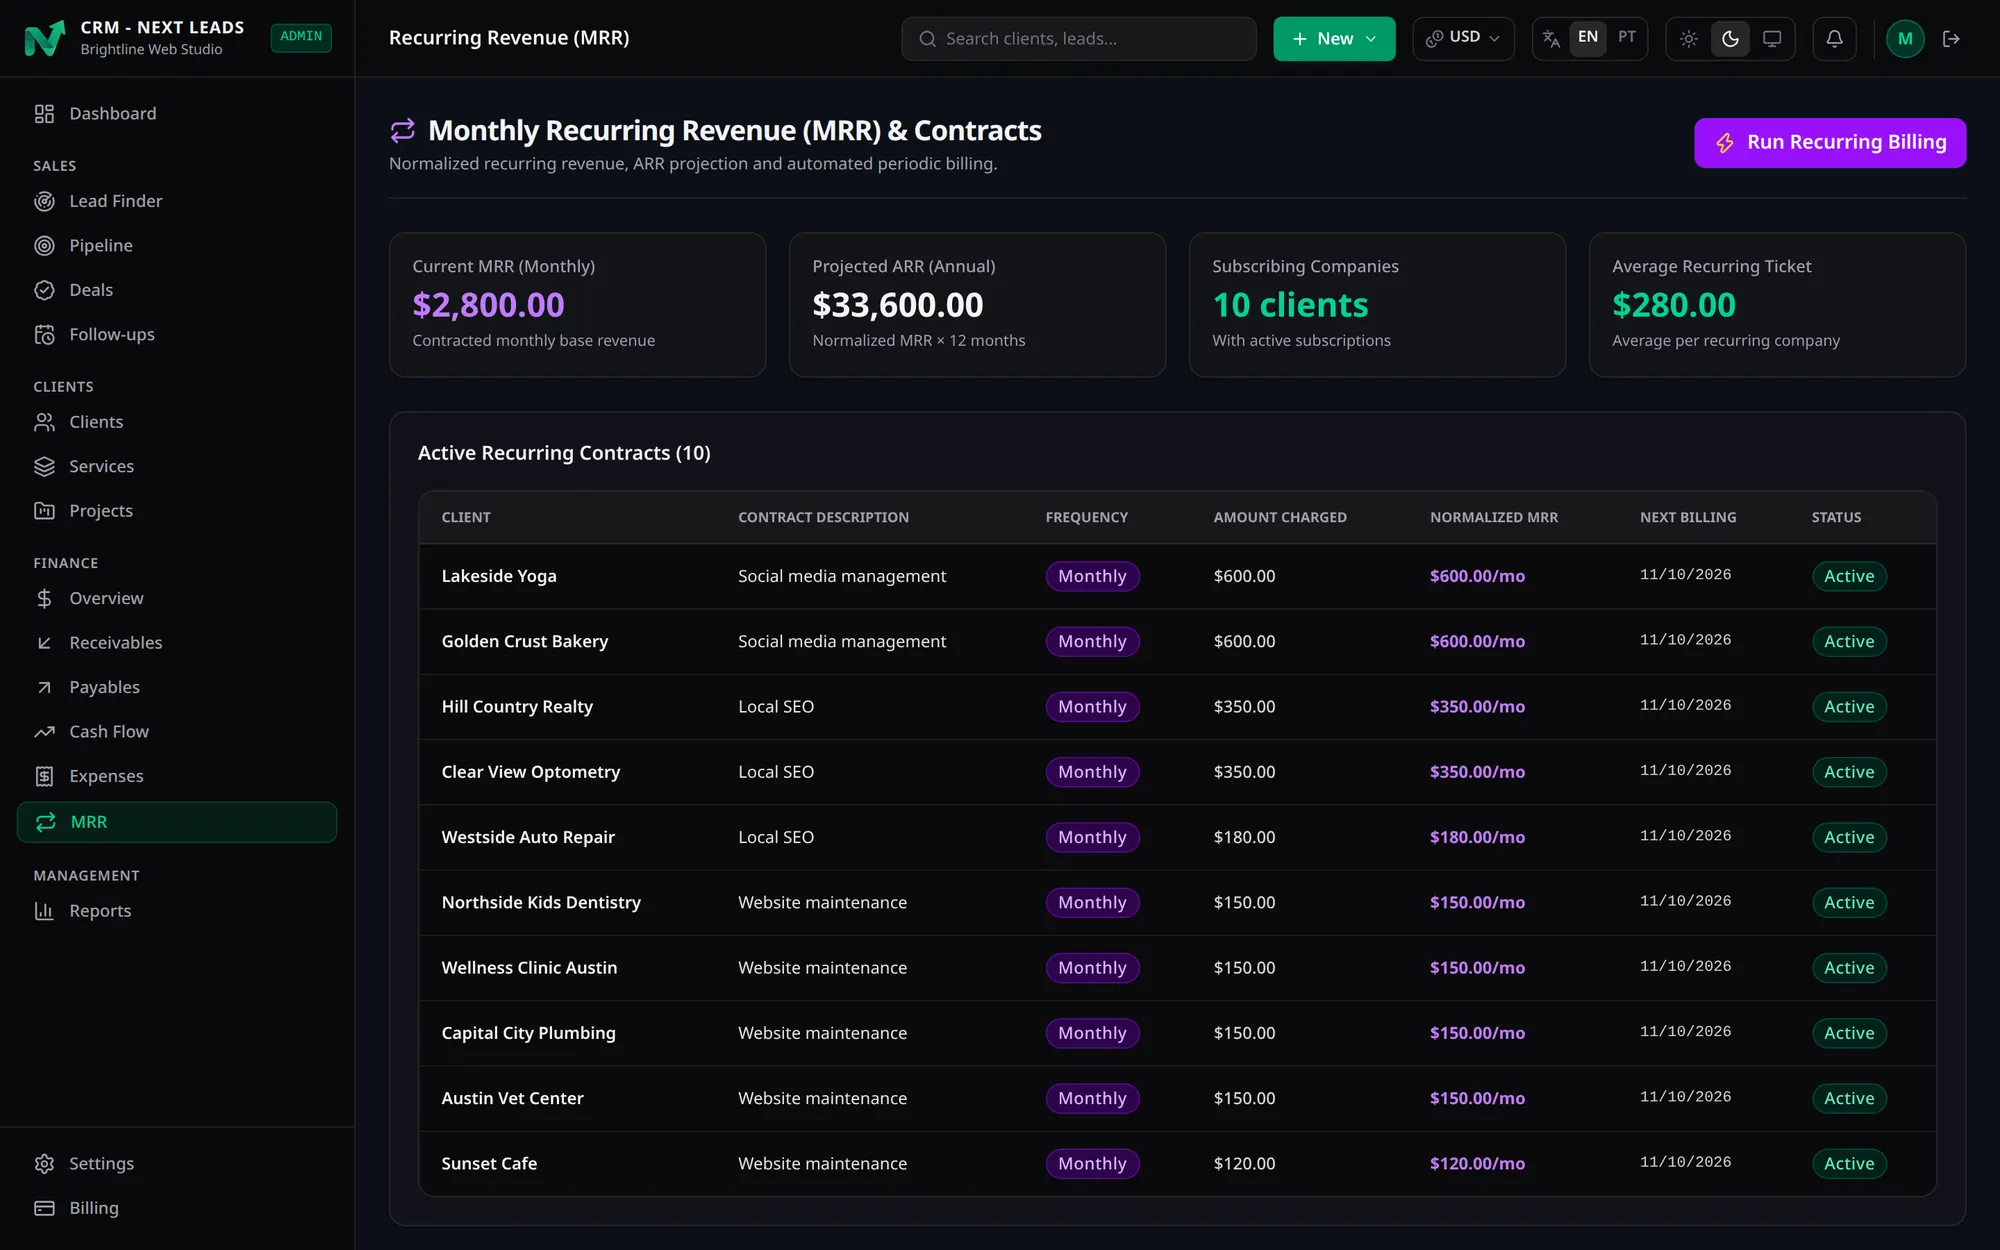Image resolution: width=2000 pixels, height=1250 pixels.
Task: Switch language to EN
Action: pyautogui.click(x=1588, y=37)
